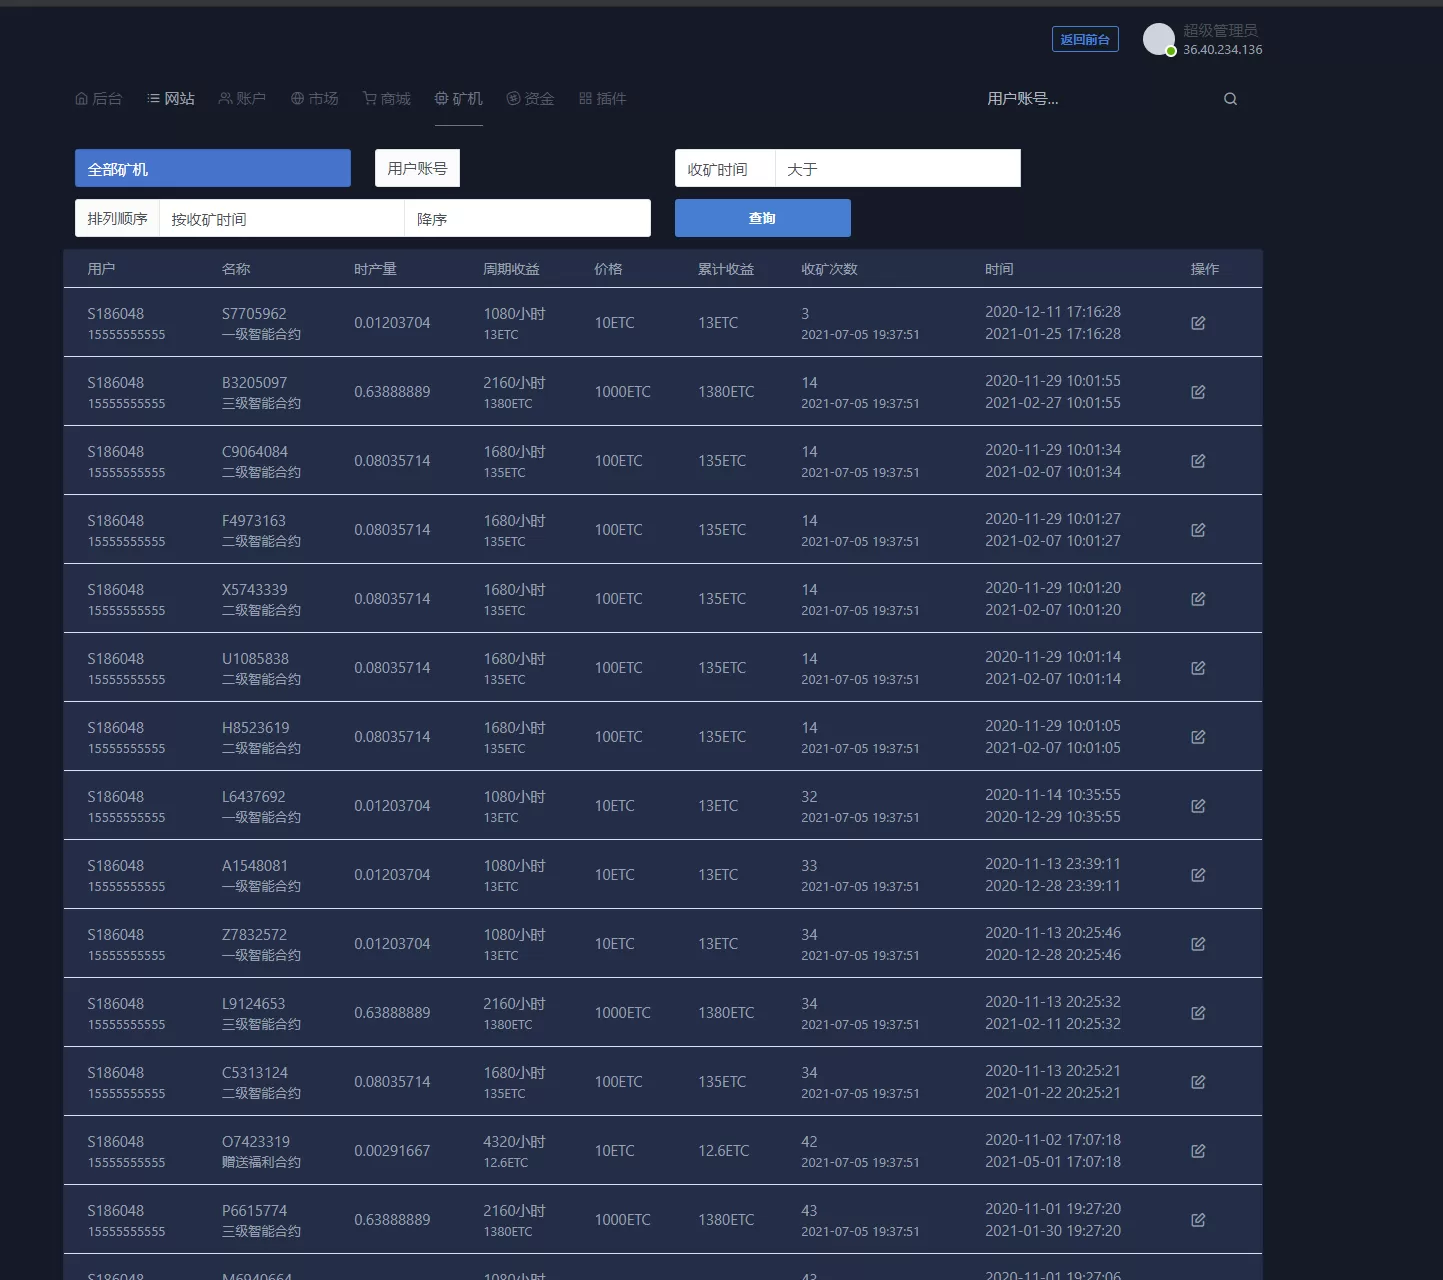Click the 时产量 column header
The width and height of the screenshot is (1443, 1280).
[375, 269]
